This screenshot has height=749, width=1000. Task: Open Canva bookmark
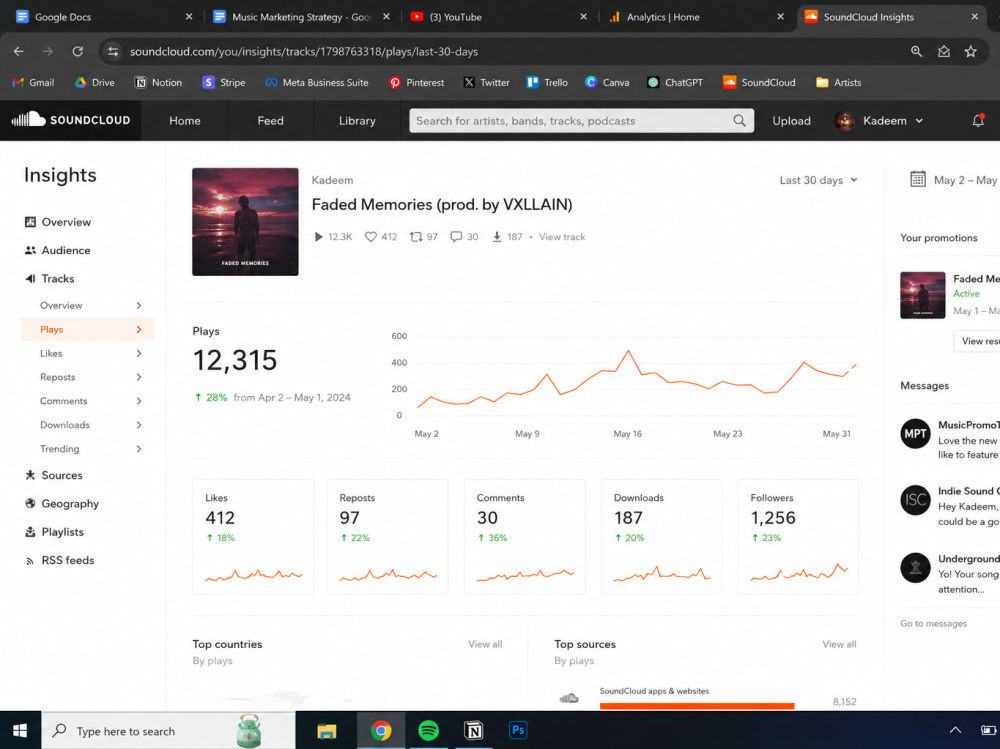coord(607,82)
